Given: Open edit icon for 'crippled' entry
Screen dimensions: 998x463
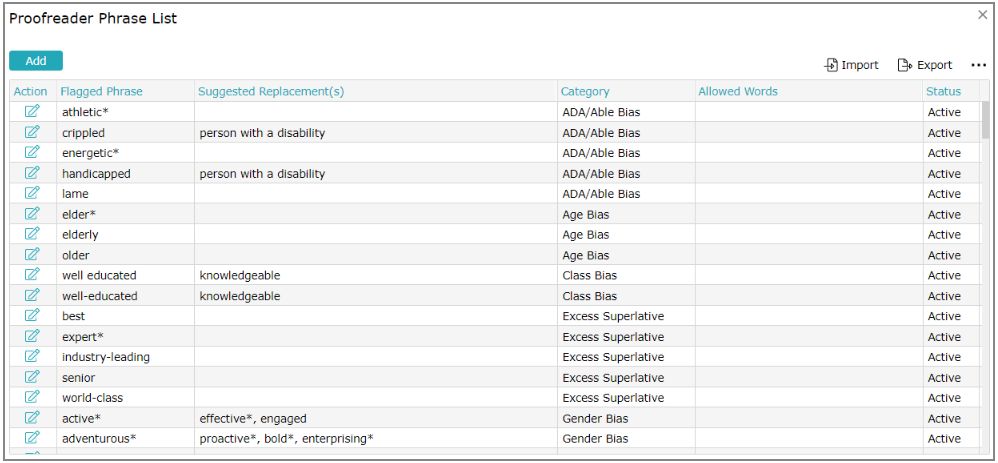Looking at the screenshot, I should 32,132.
